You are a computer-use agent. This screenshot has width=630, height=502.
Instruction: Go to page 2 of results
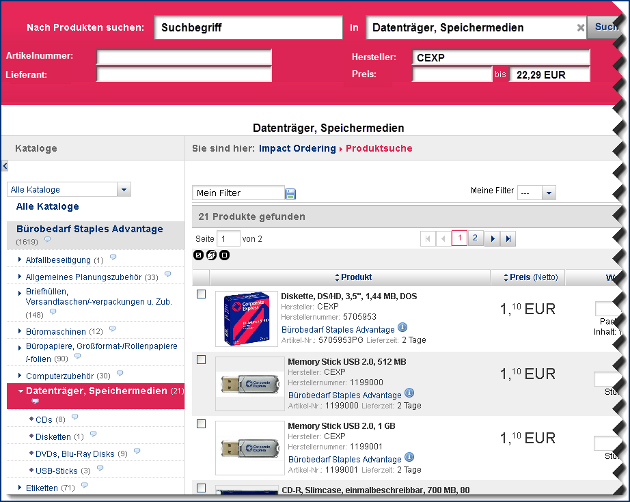point(475,239)
